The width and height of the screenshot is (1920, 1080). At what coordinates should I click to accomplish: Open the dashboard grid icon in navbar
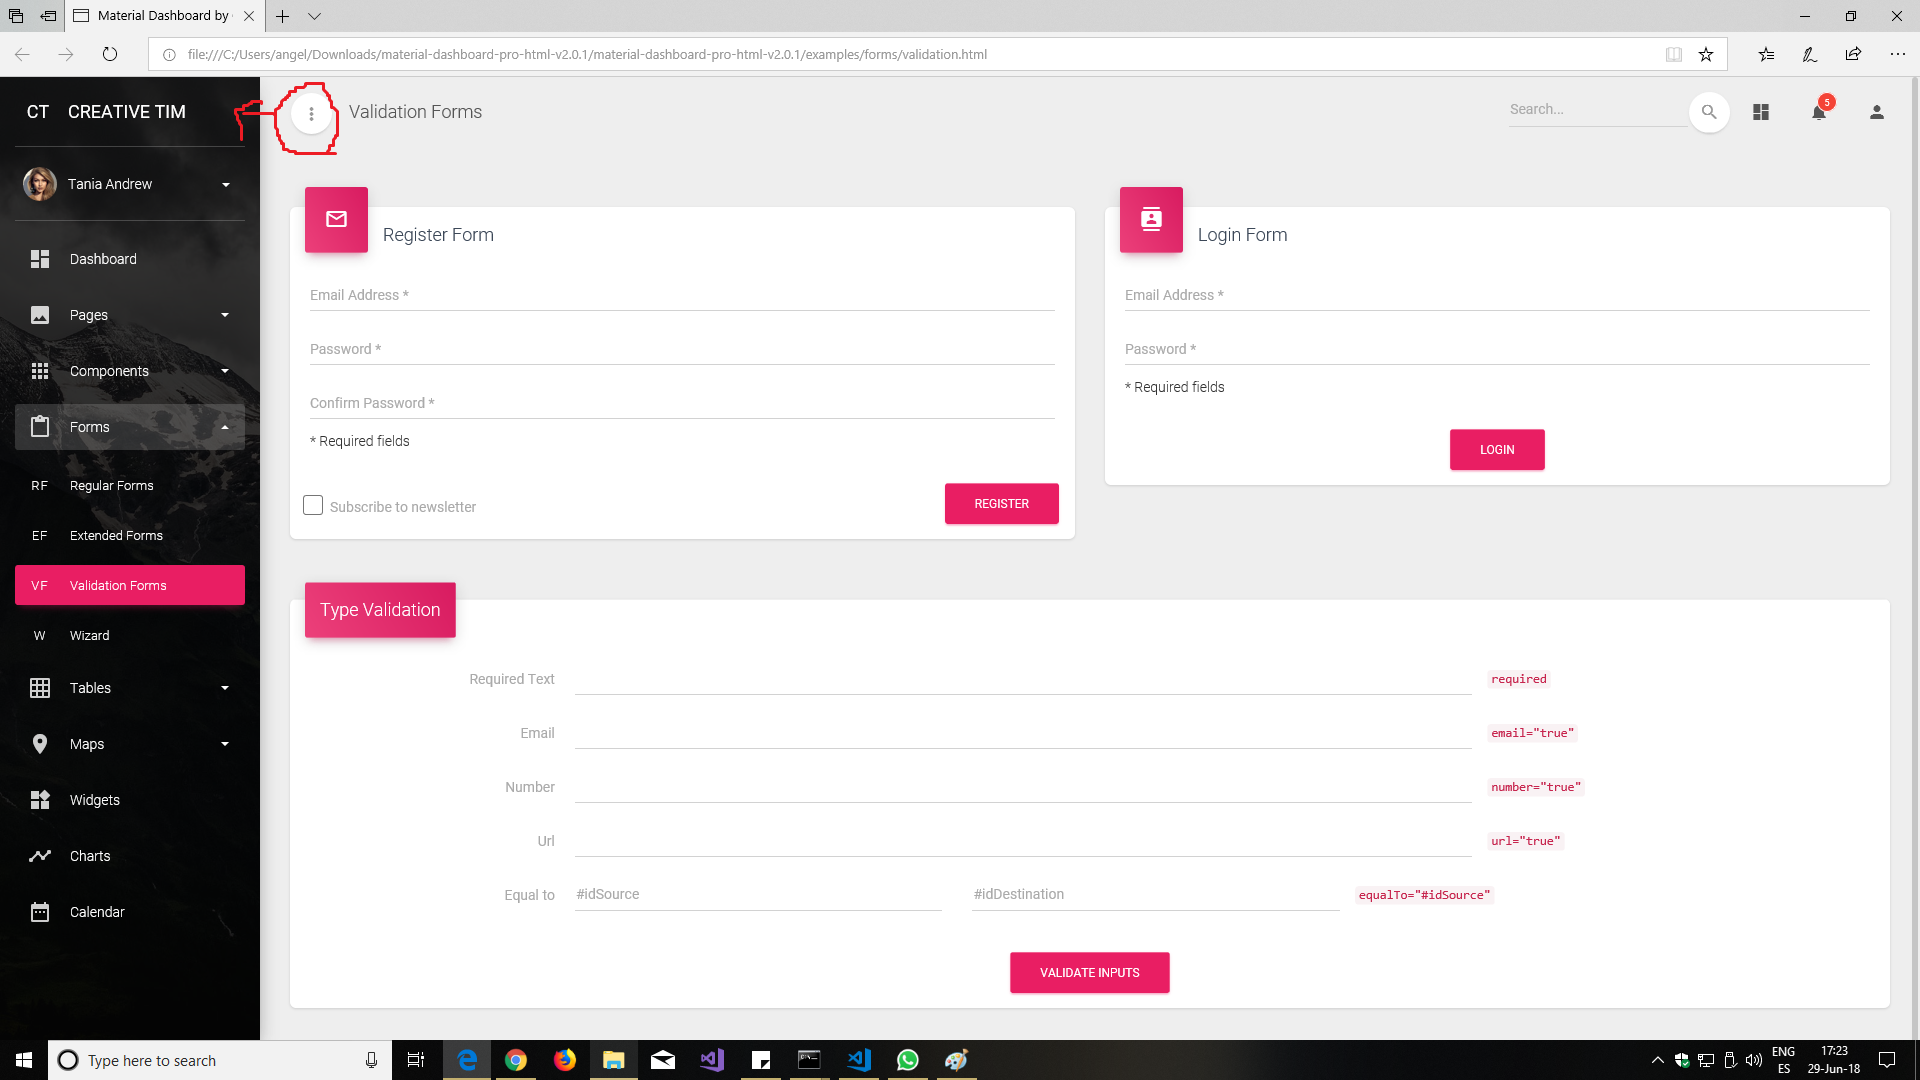pos(1761,112)
